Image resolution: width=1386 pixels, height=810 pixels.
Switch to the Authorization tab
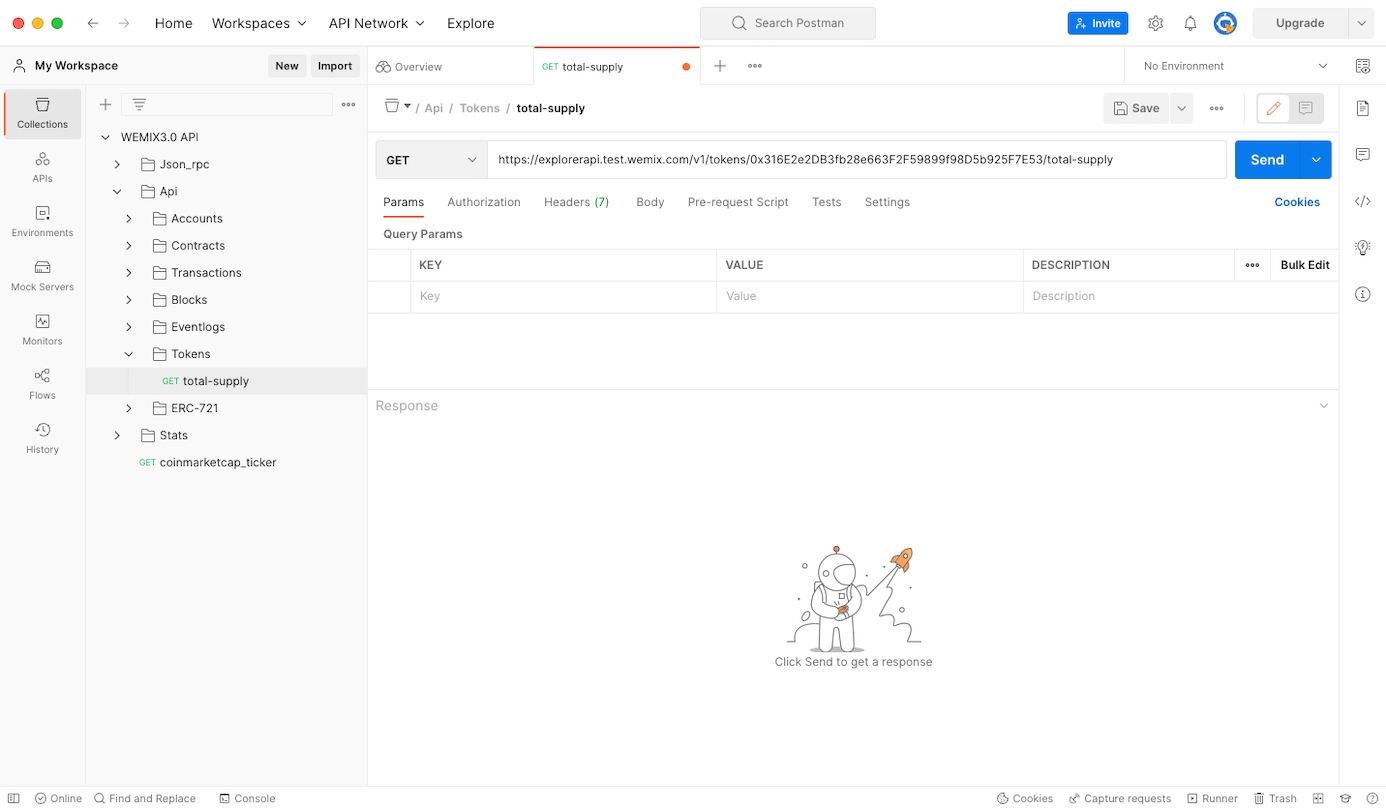[x=483, y=202]
